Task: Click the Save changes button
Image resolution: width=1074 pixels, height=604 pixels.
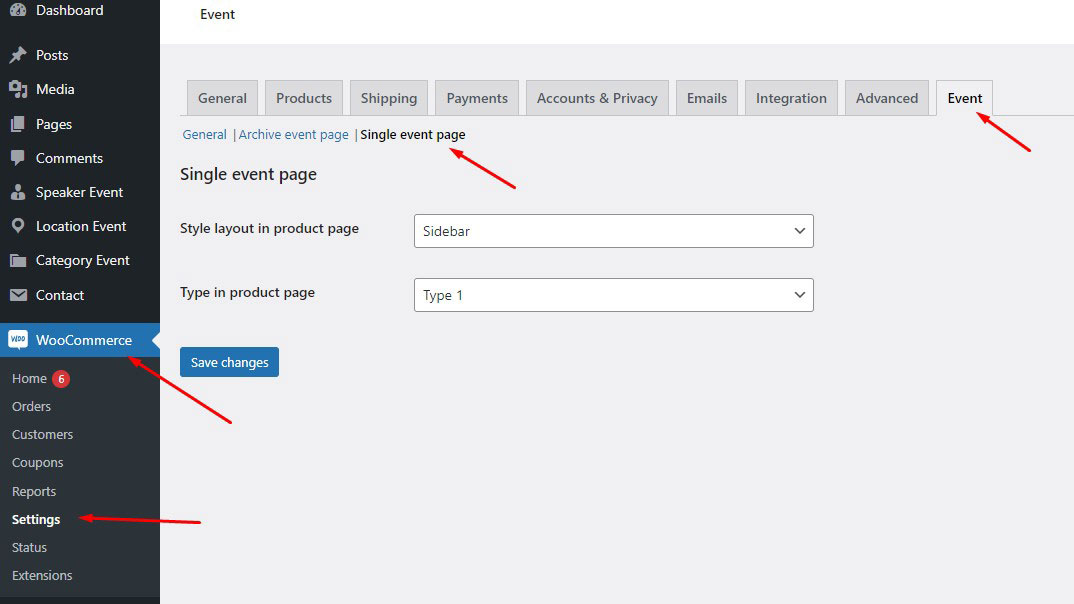Action: point(229,362)
